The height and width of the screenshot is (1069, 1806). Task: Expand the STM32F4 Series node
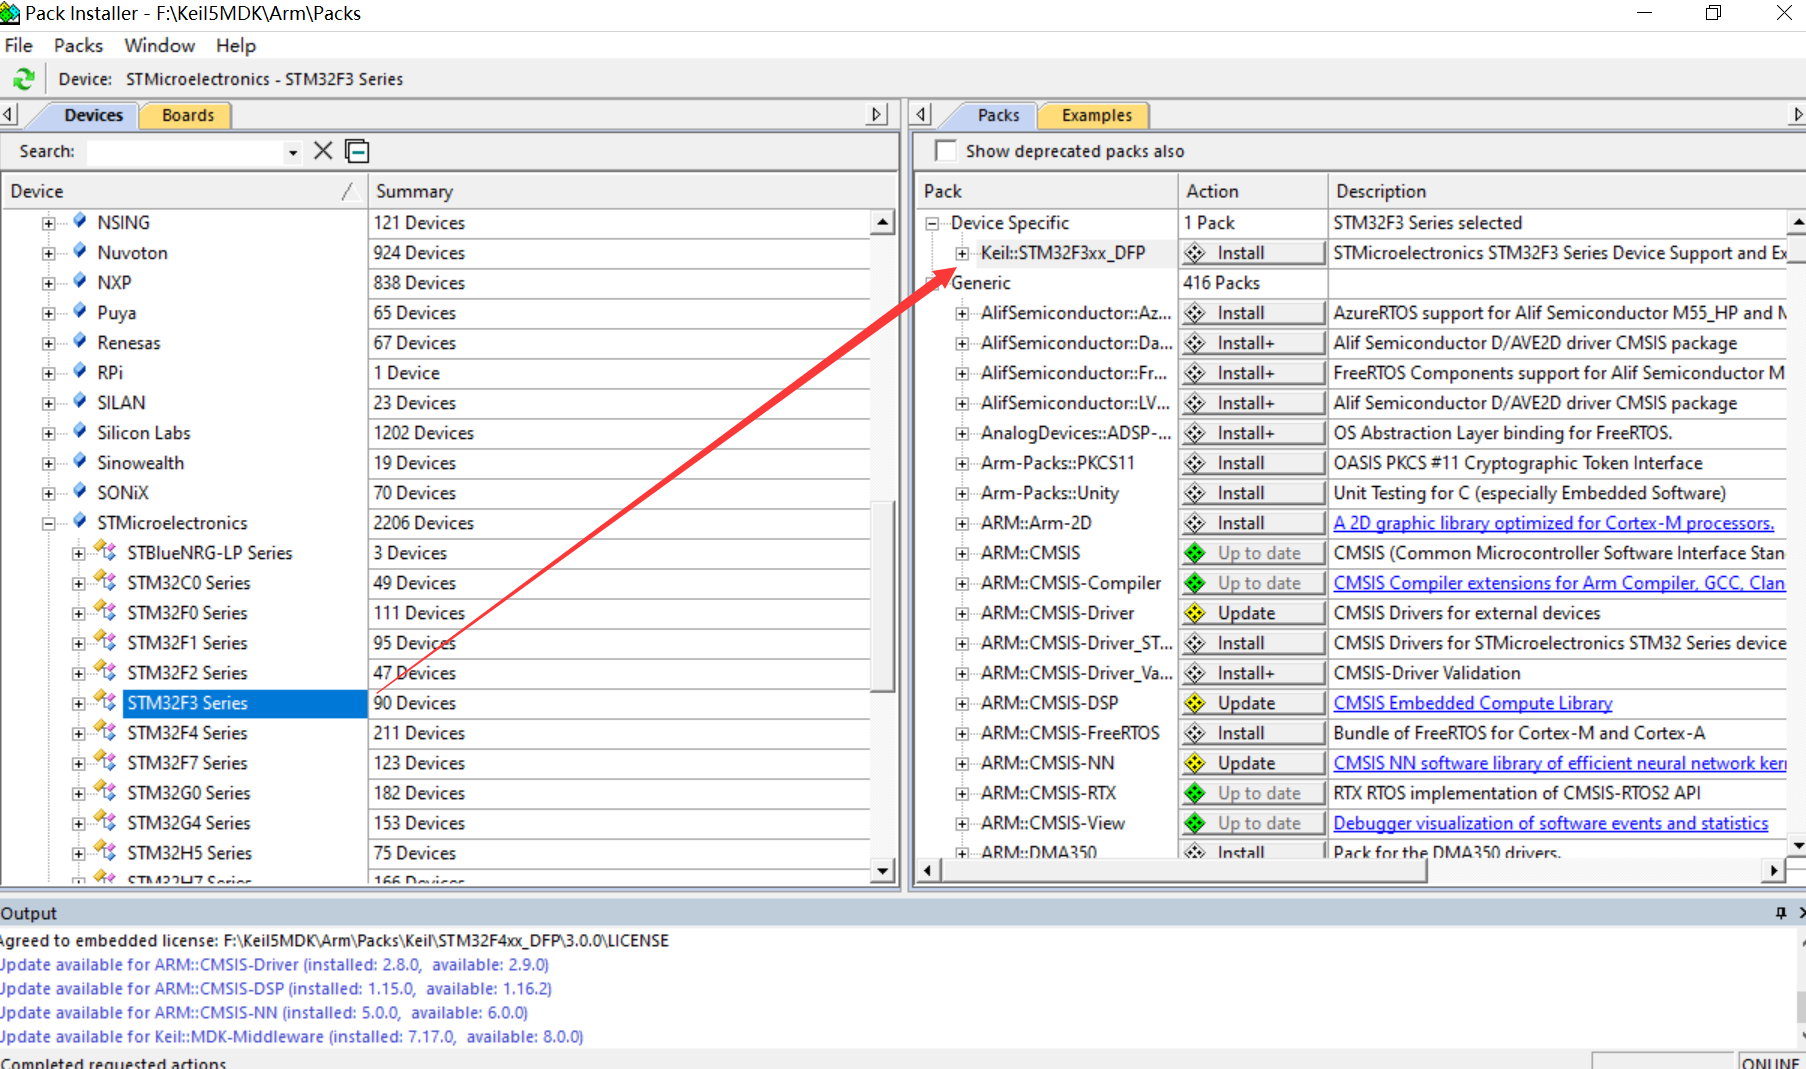click(78, 733)
